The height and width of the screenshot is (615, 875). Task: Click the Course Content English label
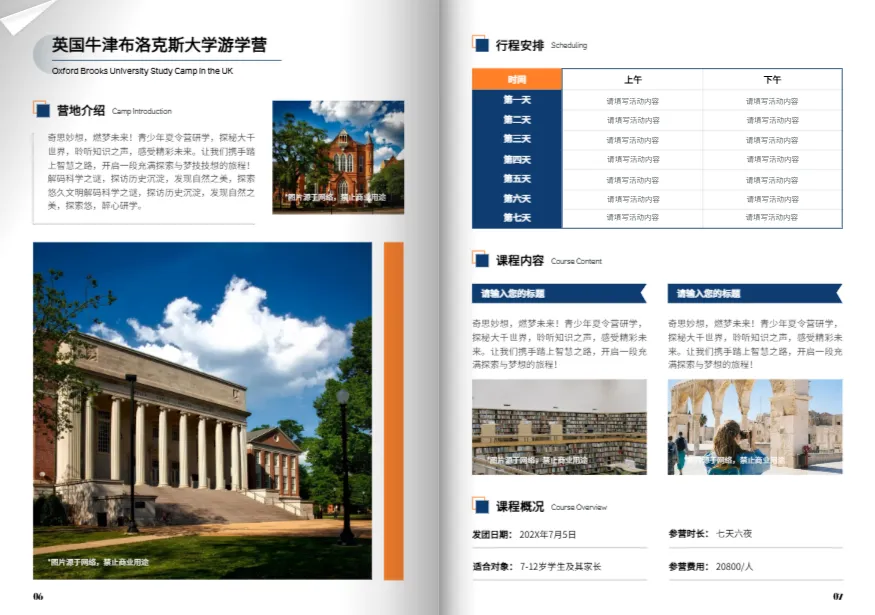(x=576, y=261)
